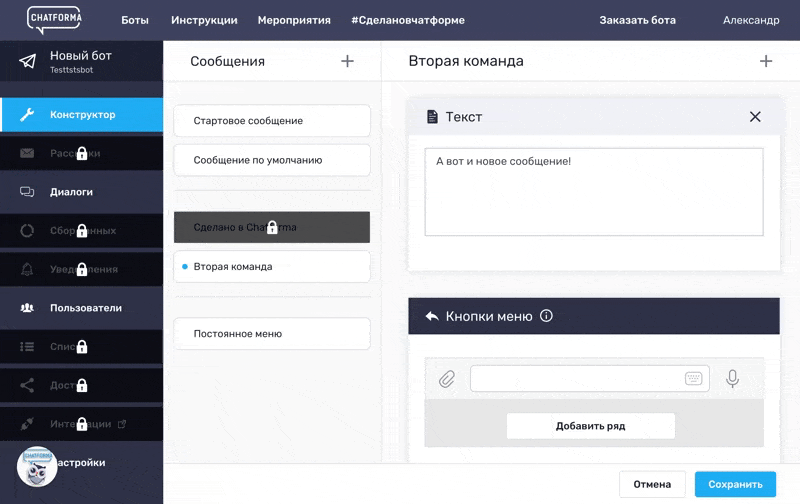The height and width of the screenshot is (504, 800).
Task: Click the Telegram paper plane icon
Action: [x=28, y=61]
